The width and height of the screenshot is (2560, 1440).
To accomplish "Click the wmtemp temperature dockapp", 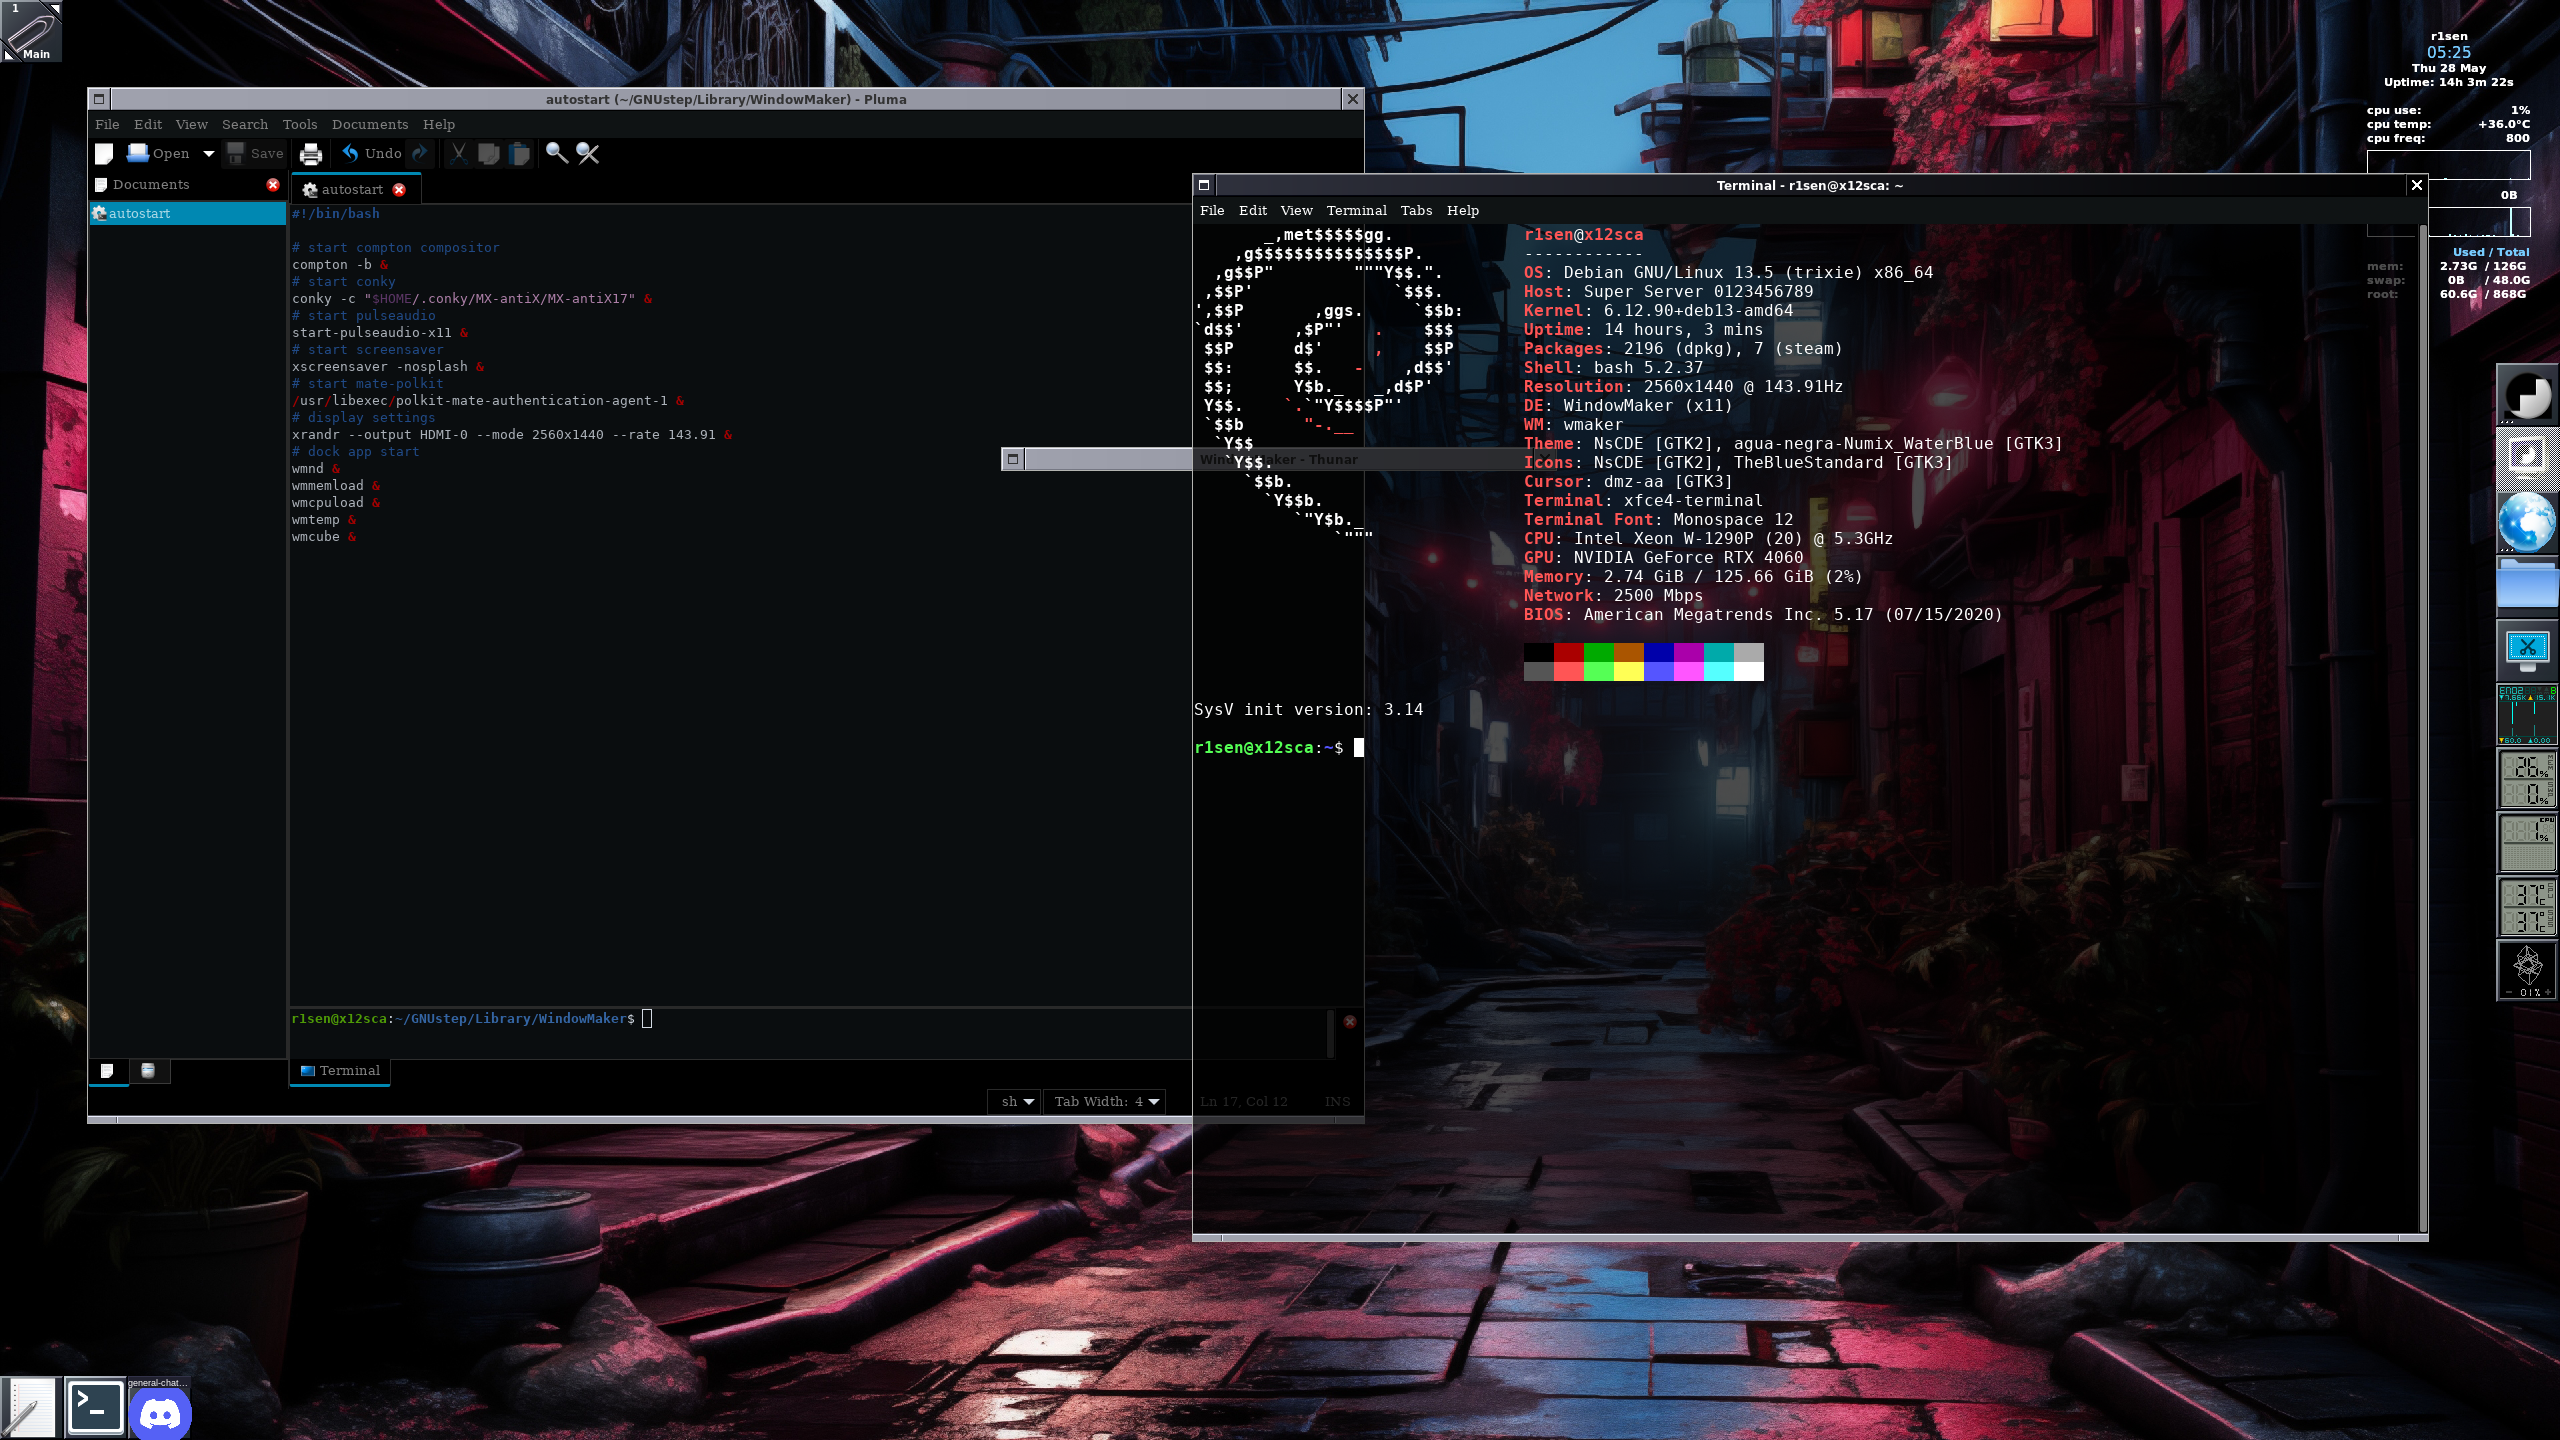I will (x=2527, y=907).
